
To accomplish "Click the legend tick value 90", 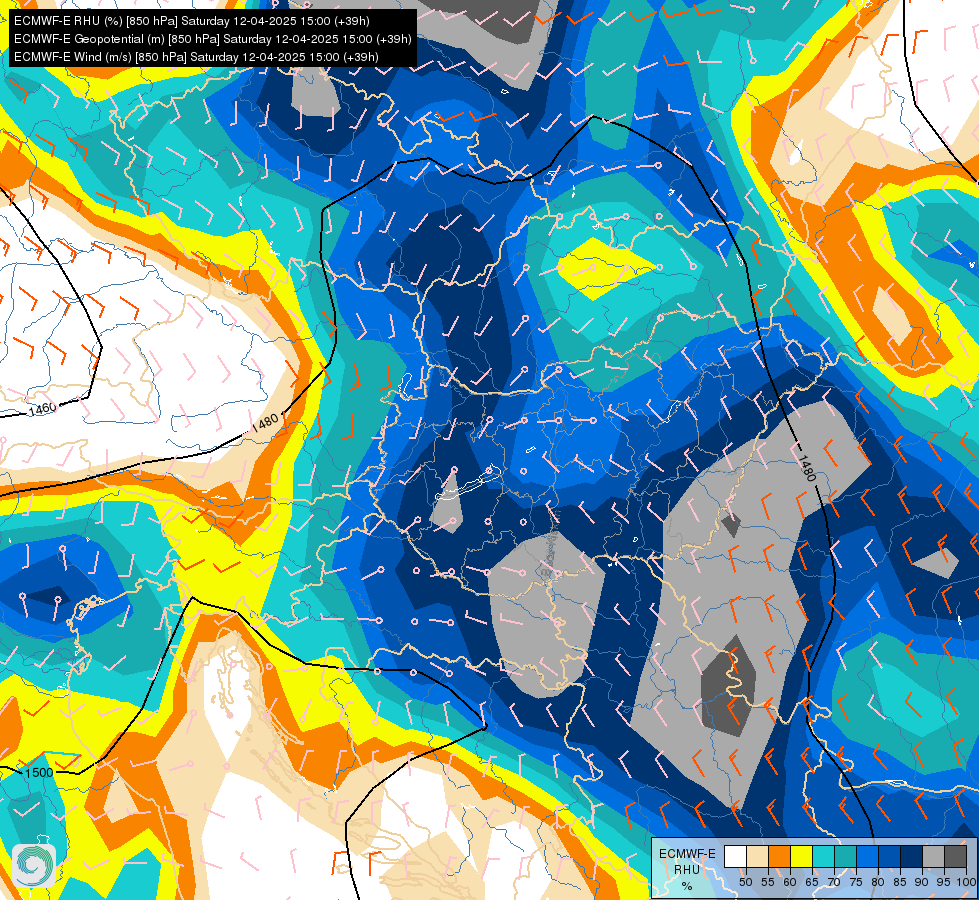I will 922,882.
